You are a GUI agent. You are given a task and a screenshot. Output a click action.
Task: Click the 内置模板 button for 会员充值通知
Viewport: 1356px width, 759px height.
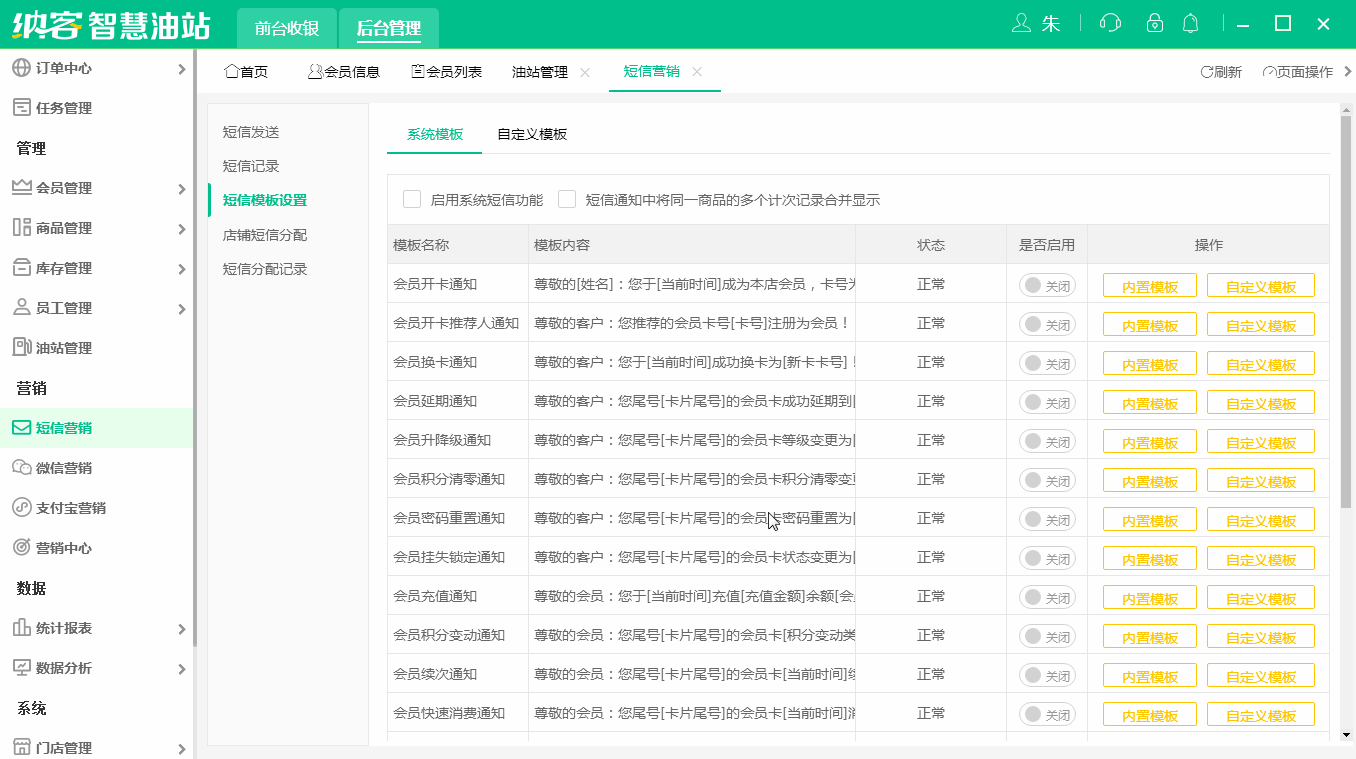(x=1149, y=597)
